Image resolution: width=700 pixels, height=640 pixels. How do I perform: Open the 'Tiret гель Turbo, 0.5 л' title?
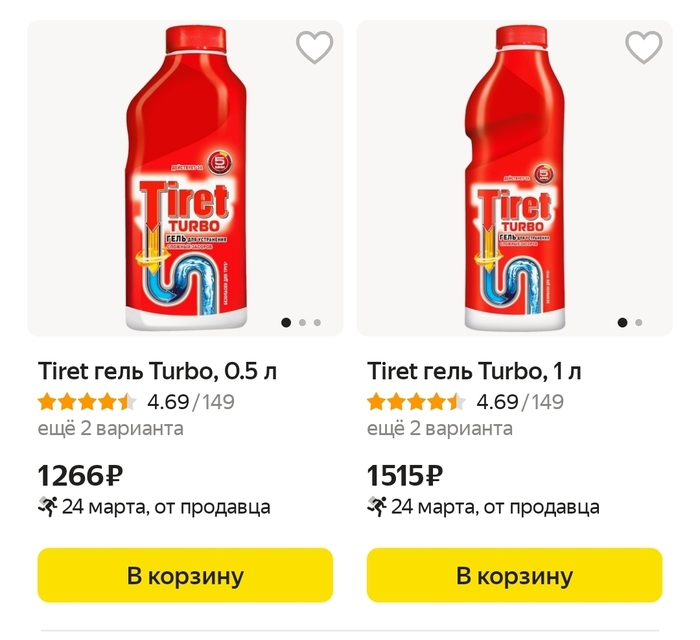157,371
